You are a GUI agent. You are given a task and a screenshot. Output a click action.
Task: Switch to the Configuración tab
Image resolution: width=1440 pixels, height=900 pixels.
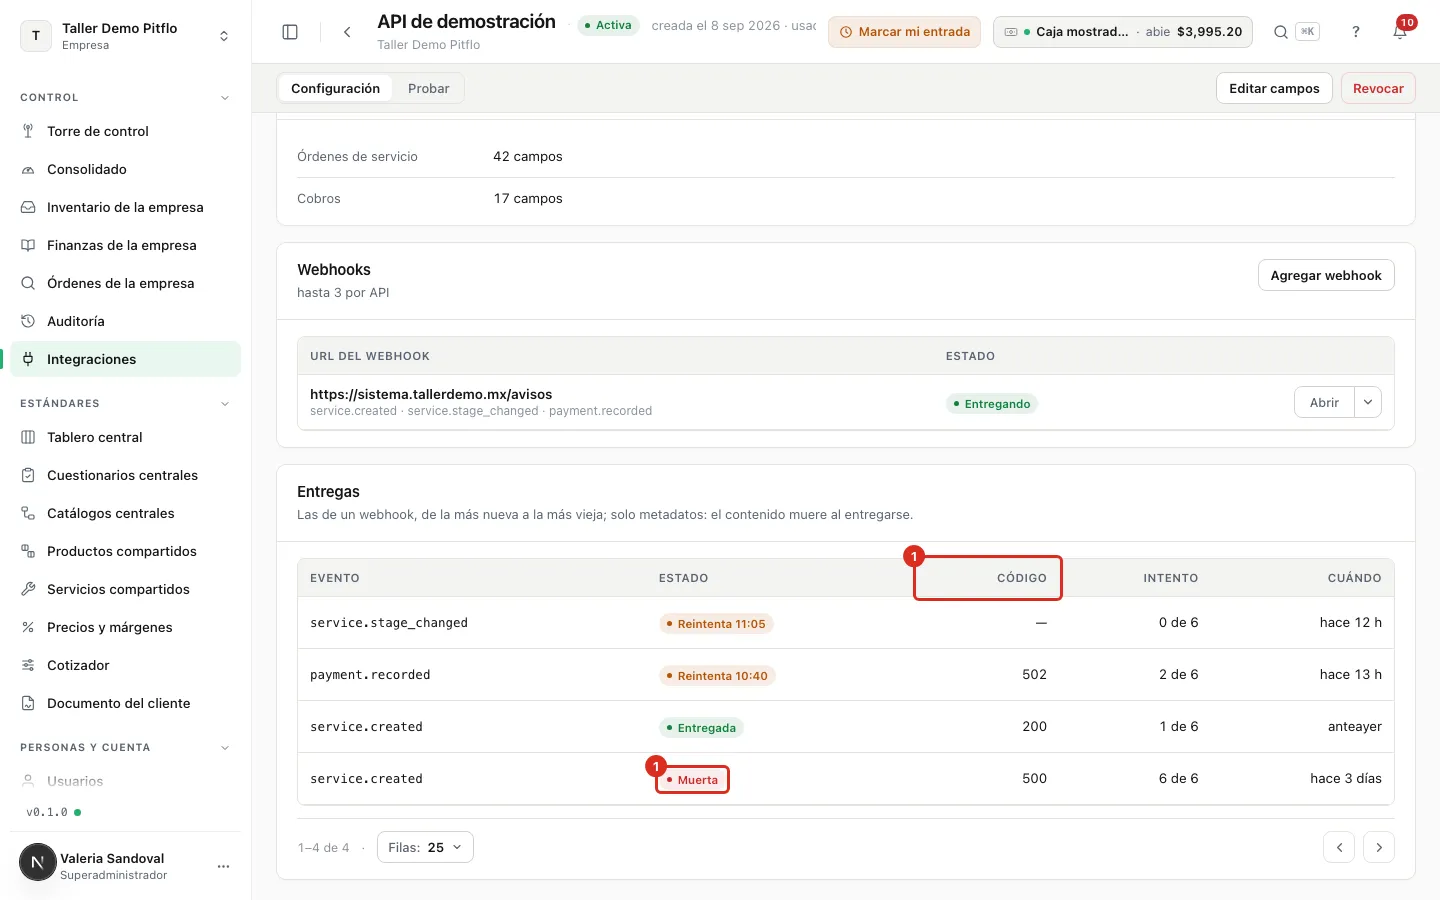pyautogui.click(x=335, y=88)
